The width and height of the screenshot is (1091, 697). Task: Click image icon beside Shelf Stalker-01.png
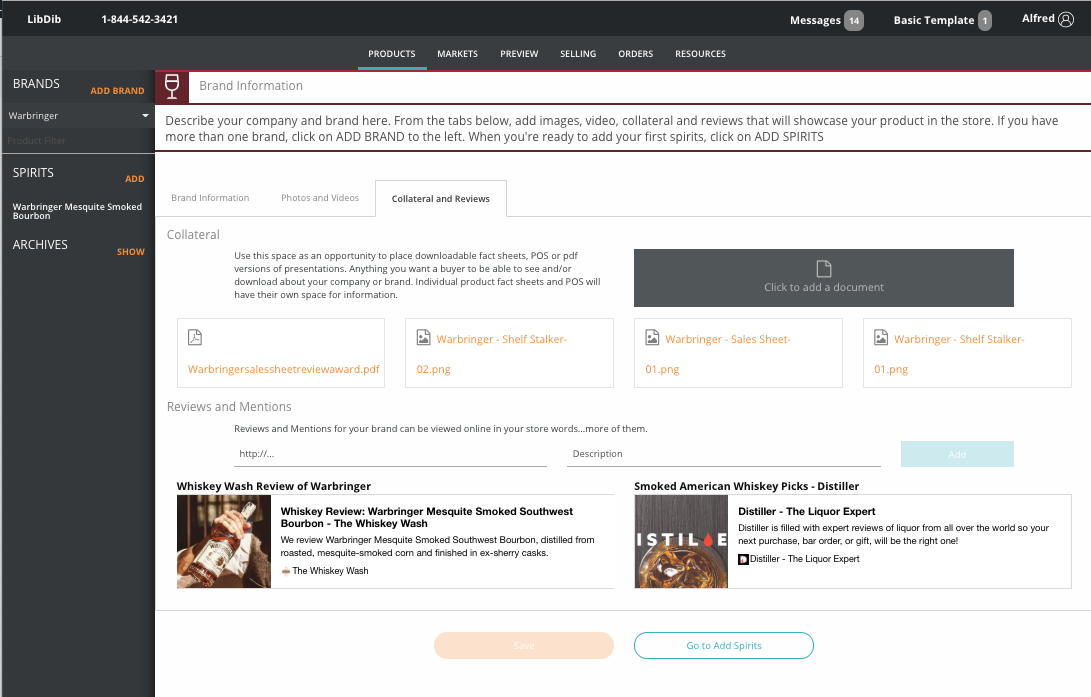pos(881,337)
